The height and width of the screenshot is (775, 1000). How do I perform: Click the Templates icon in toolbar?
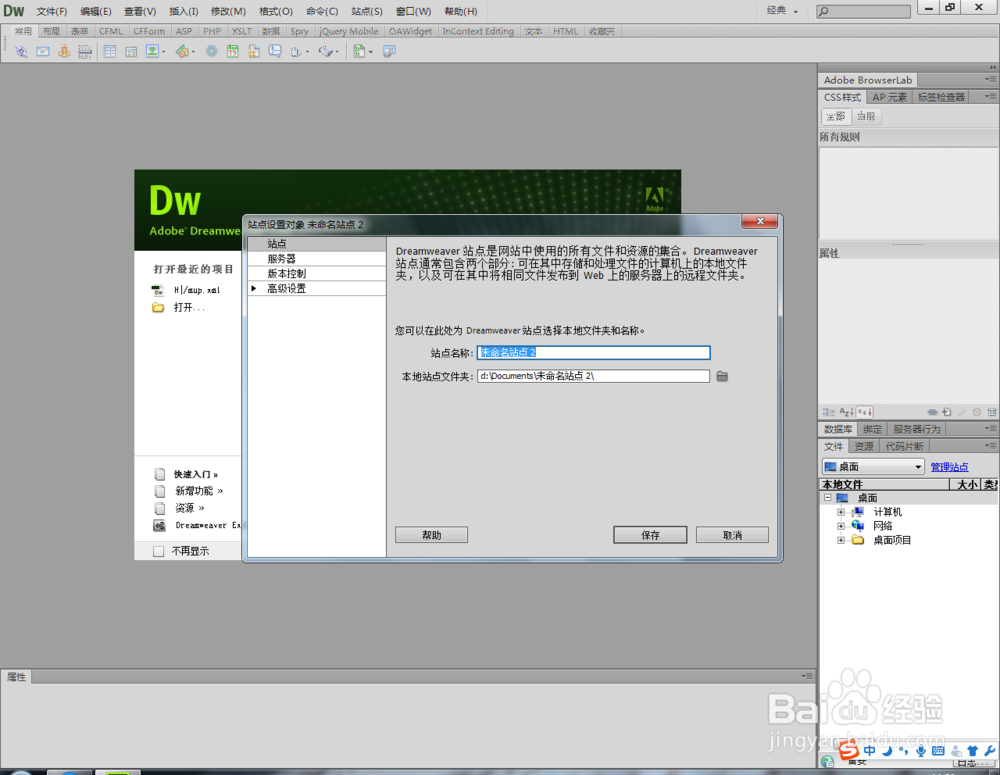(x=359, y=52)
